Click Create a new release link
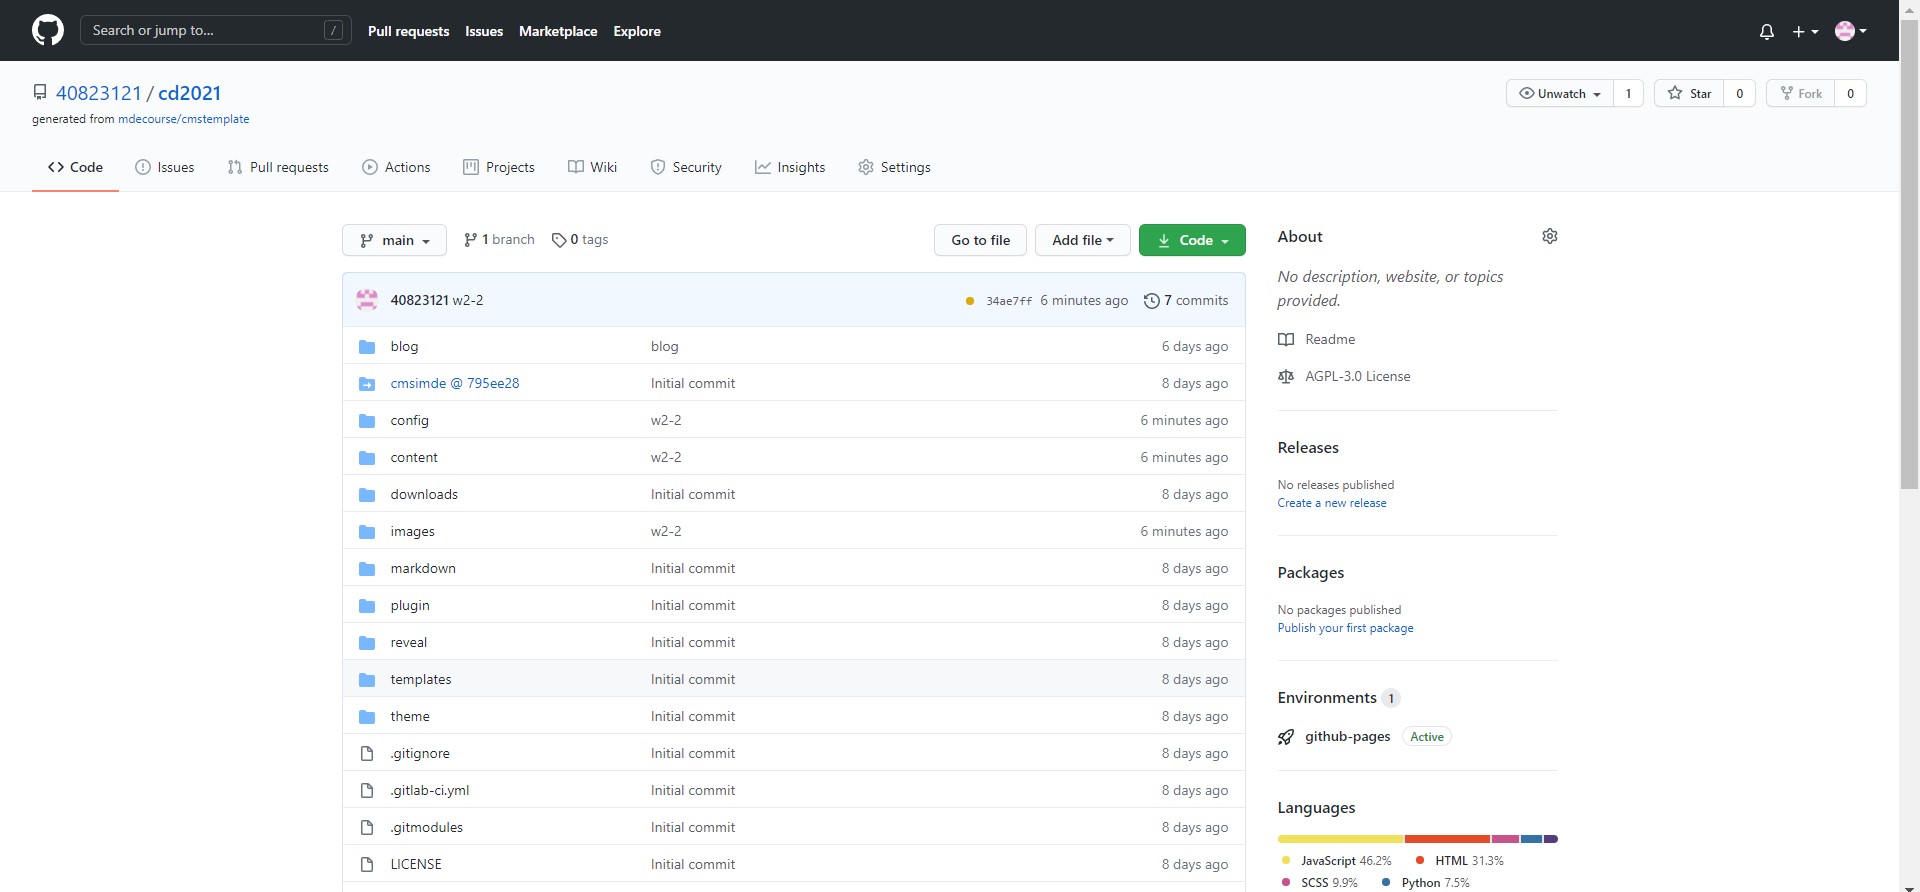 point(1332,503)
